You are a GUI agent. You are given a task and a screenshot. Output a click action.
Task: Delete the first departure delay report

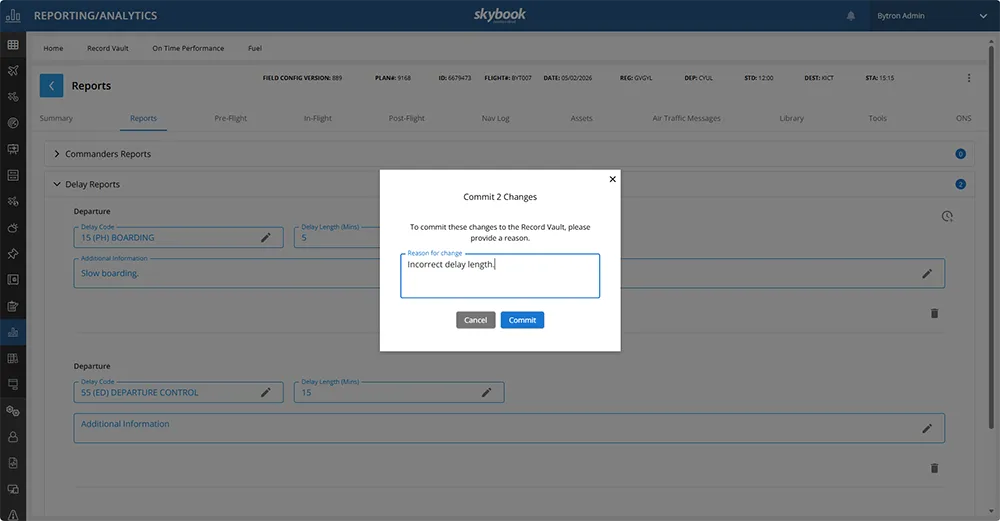pyautogui.click(x=934, y=313)
